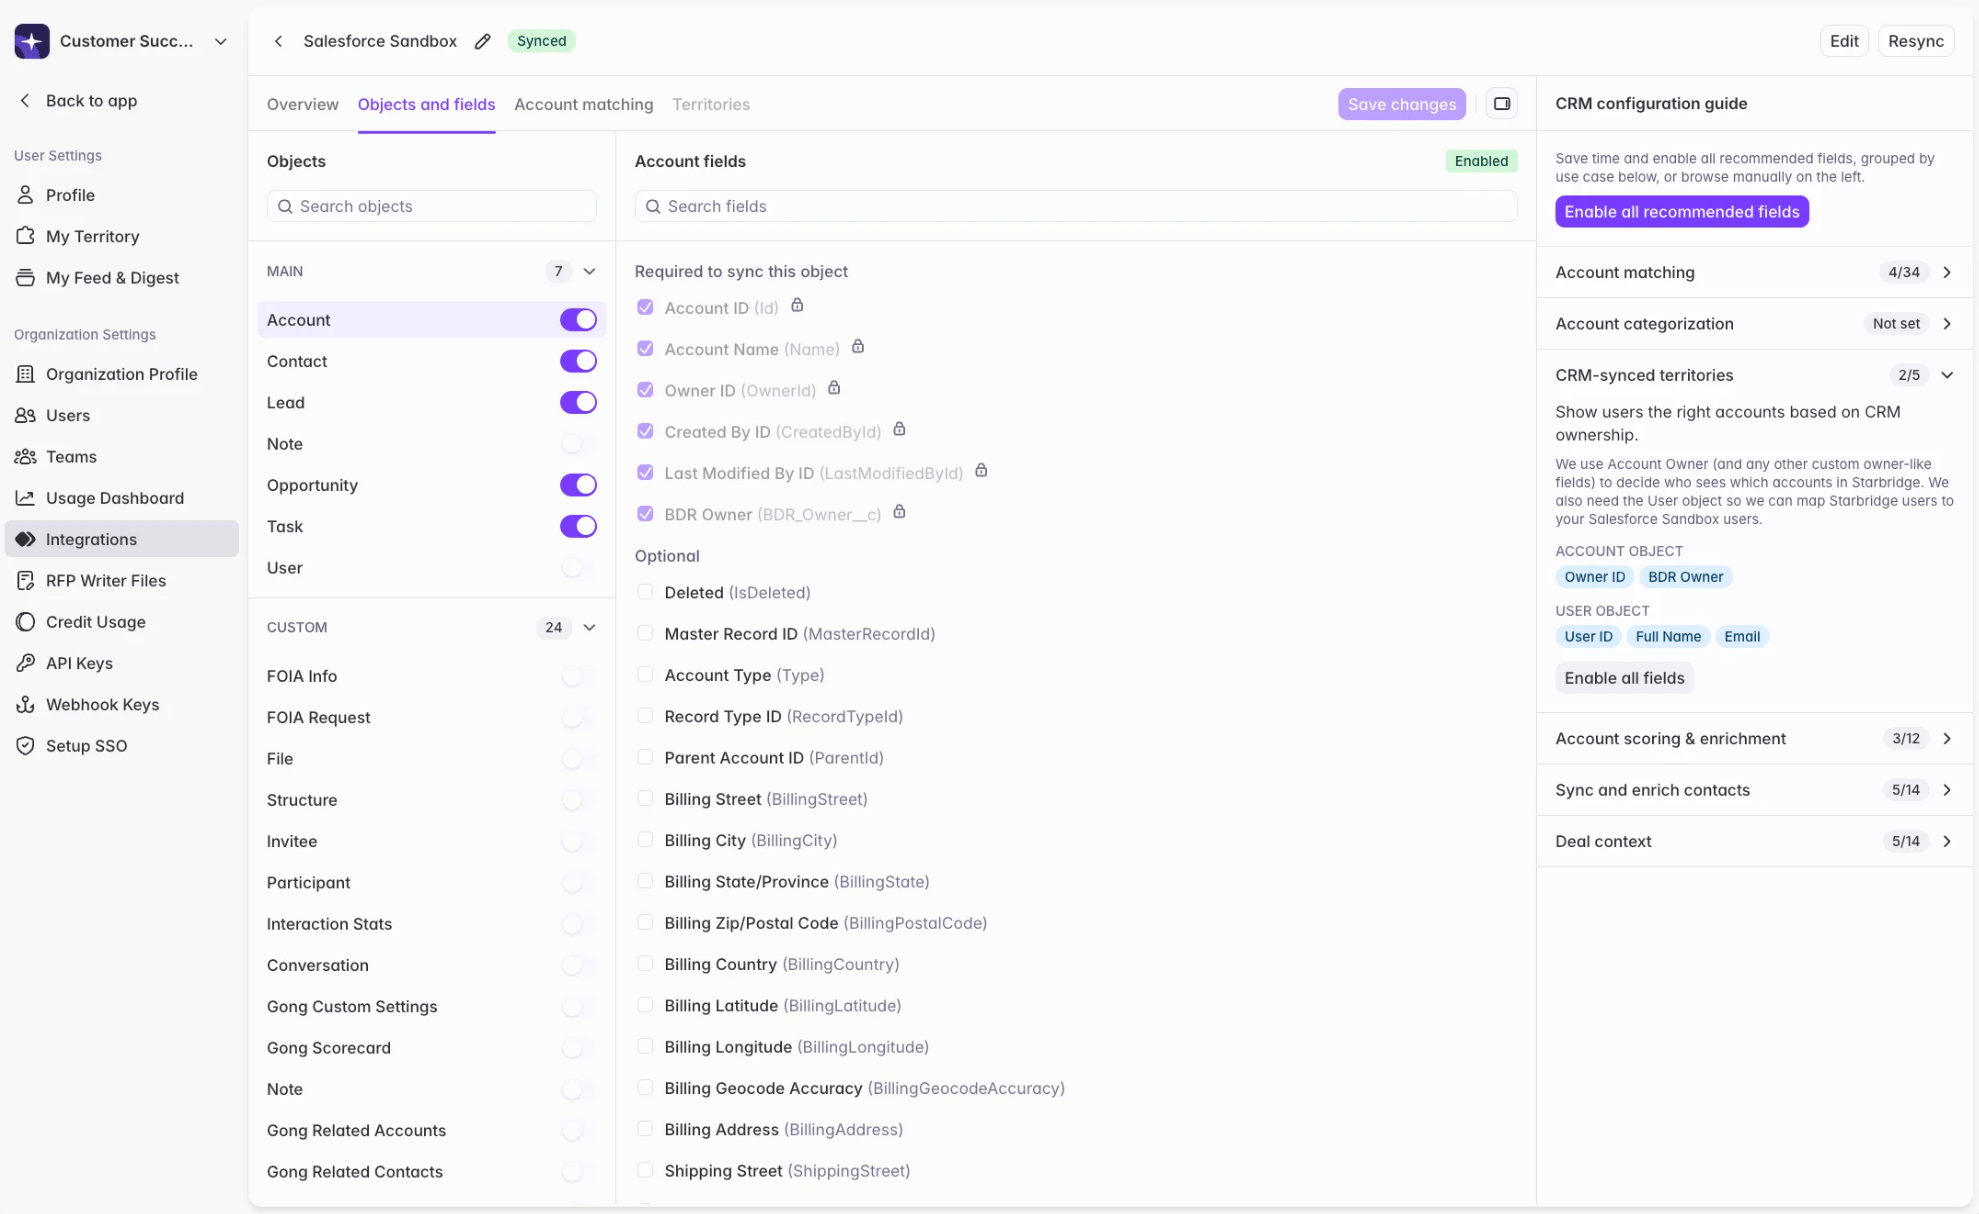1979x1214 pixels.
Task: Click the Profile user icon
Action: (25, 195)
